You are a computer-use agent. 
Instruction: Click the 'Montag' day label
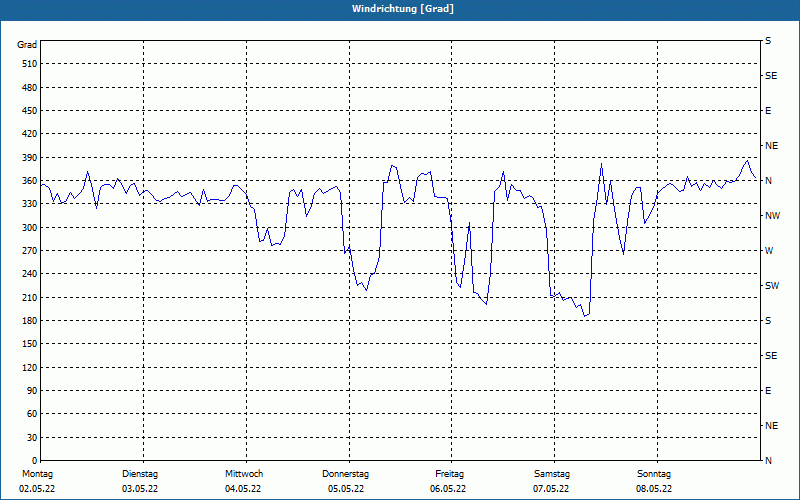pyautogui.click(x=37, y=474)
